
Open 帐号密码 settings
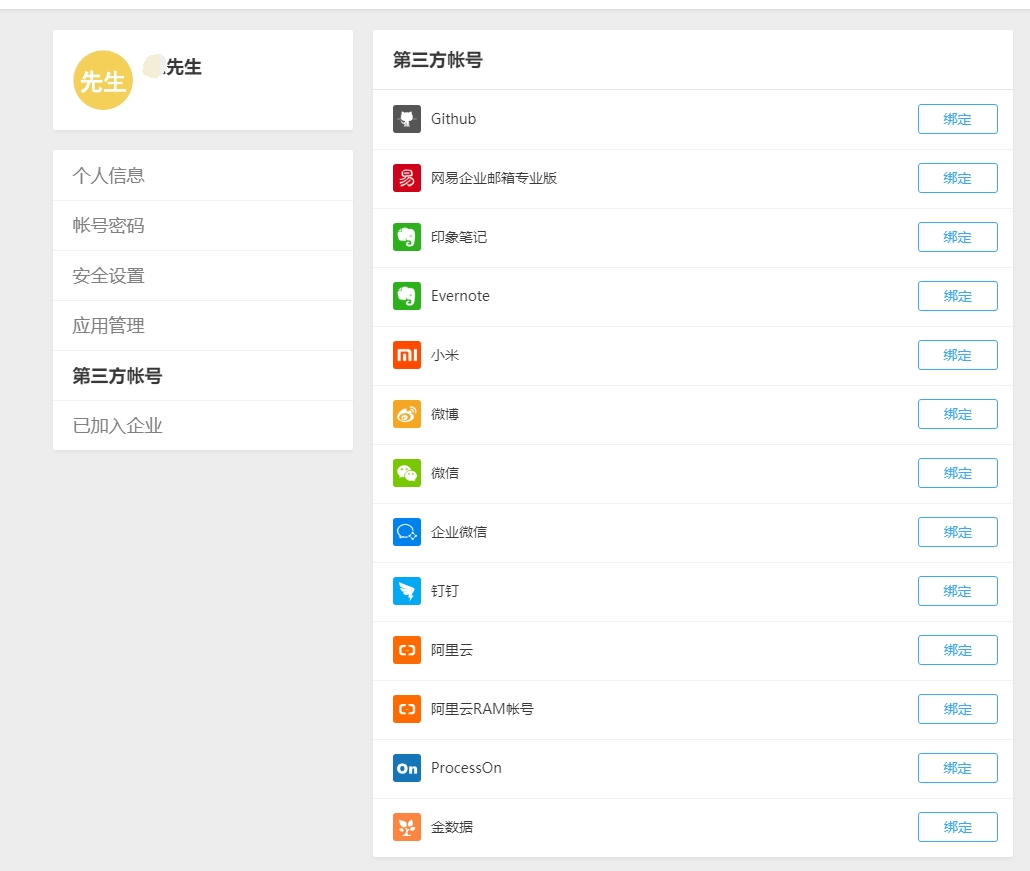click(x=109, y=225)
